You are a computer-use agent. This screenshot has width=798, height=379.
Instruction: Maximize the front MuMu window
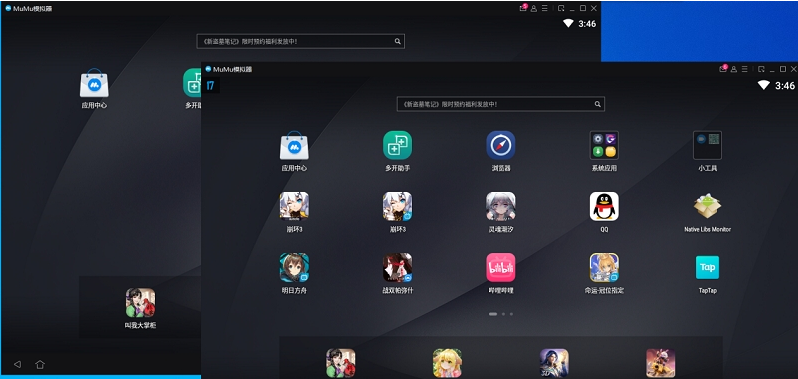click(783, 69)
